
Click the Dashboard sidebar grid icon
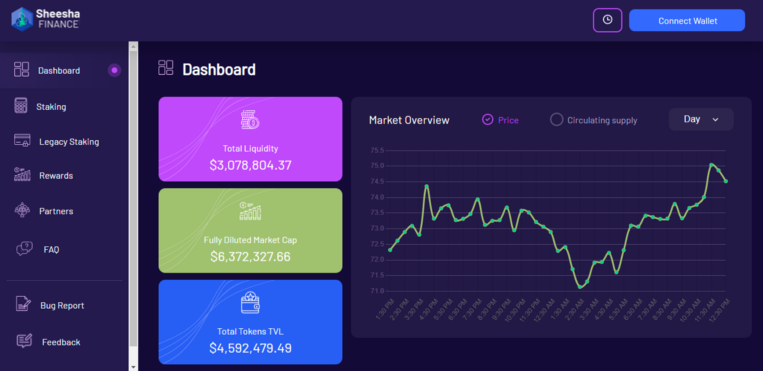21,69
